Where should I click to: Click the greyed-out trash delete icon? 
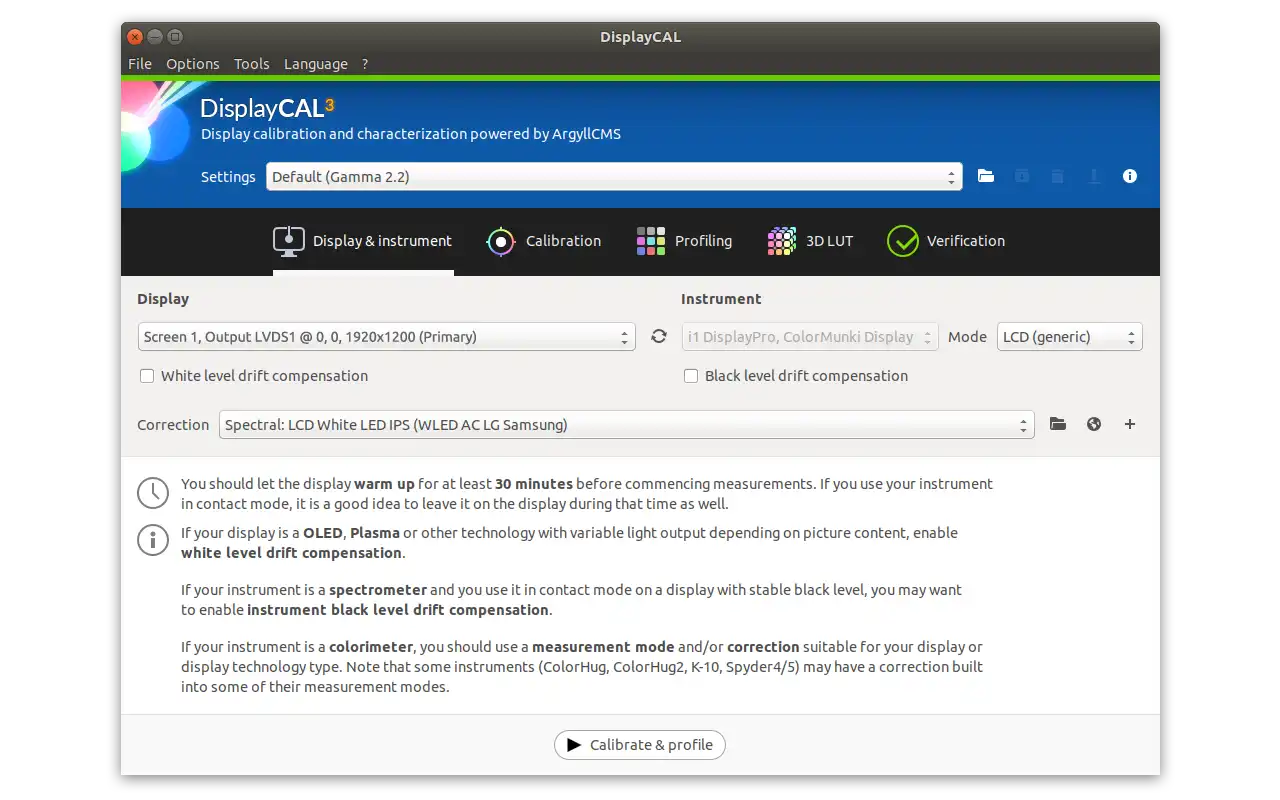1058,176
